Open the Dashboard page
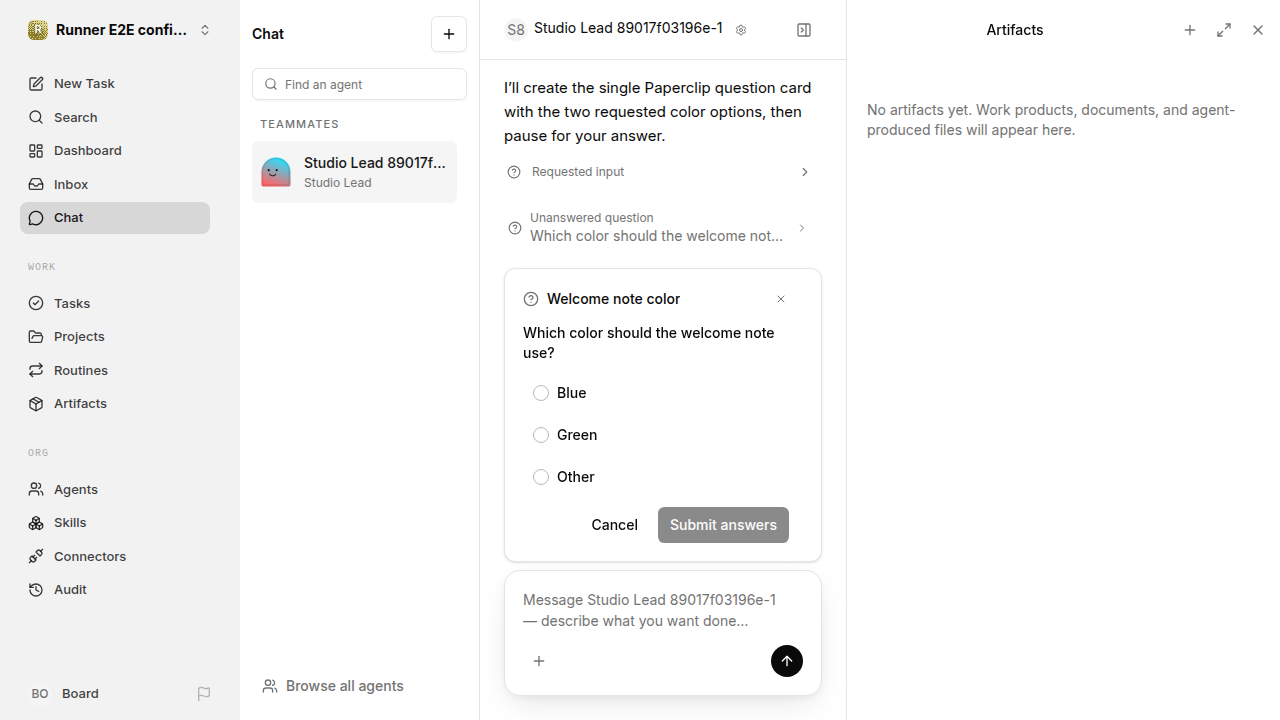 115,151
